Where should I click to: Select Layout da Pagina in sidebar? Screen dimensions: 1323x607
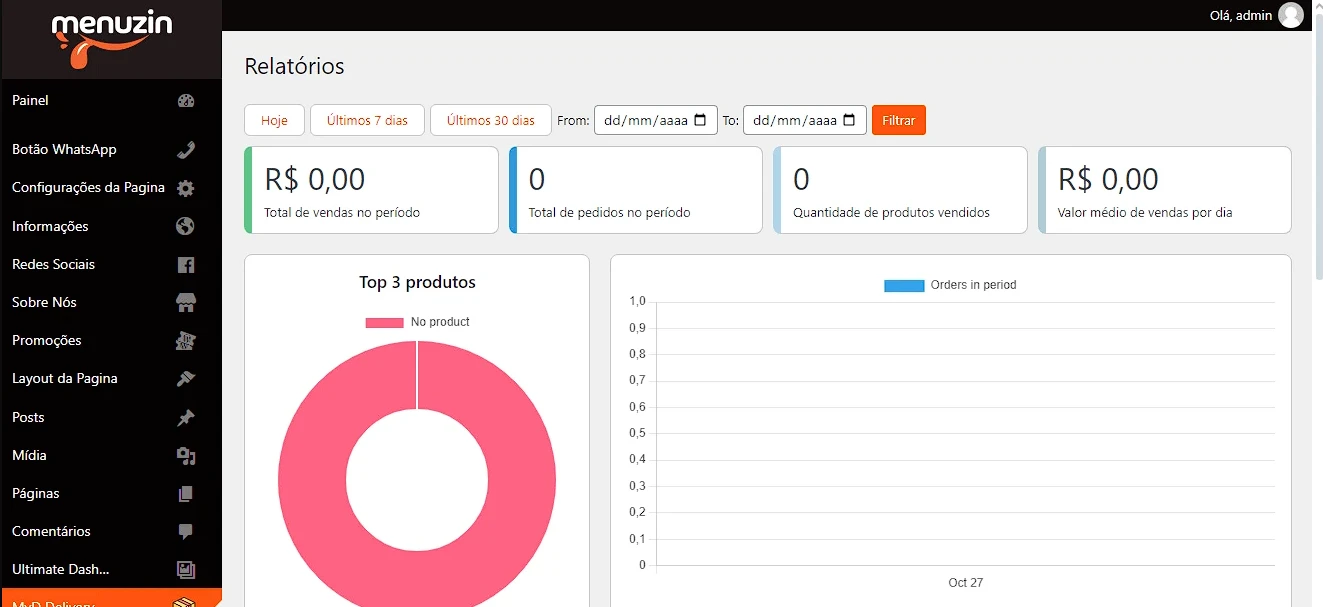pyautogui.click(x=65, y=378)
